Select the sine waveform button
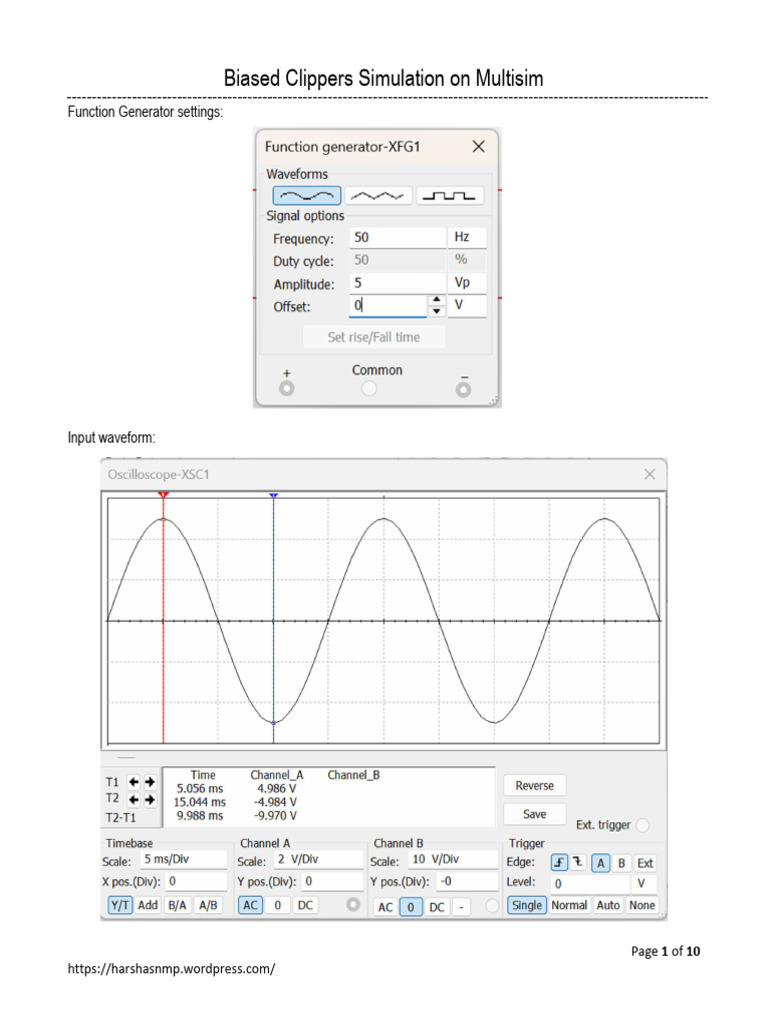Screen dimensions: 768x1024 pyautogui.click(x=307, y=195)
